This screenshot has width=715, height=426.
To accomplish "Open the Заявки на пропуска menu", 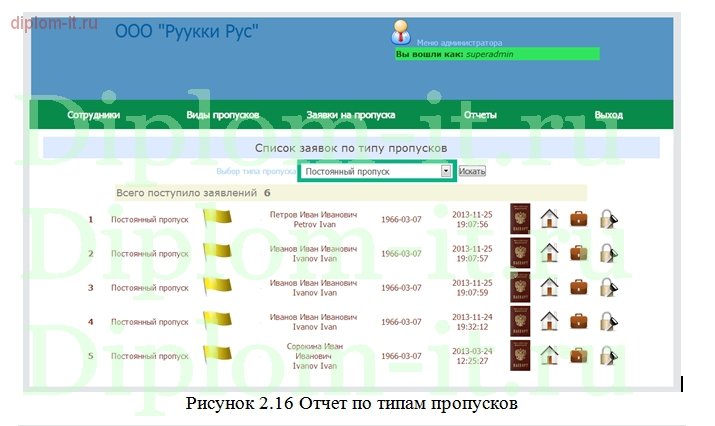I will tap(351, 115).
